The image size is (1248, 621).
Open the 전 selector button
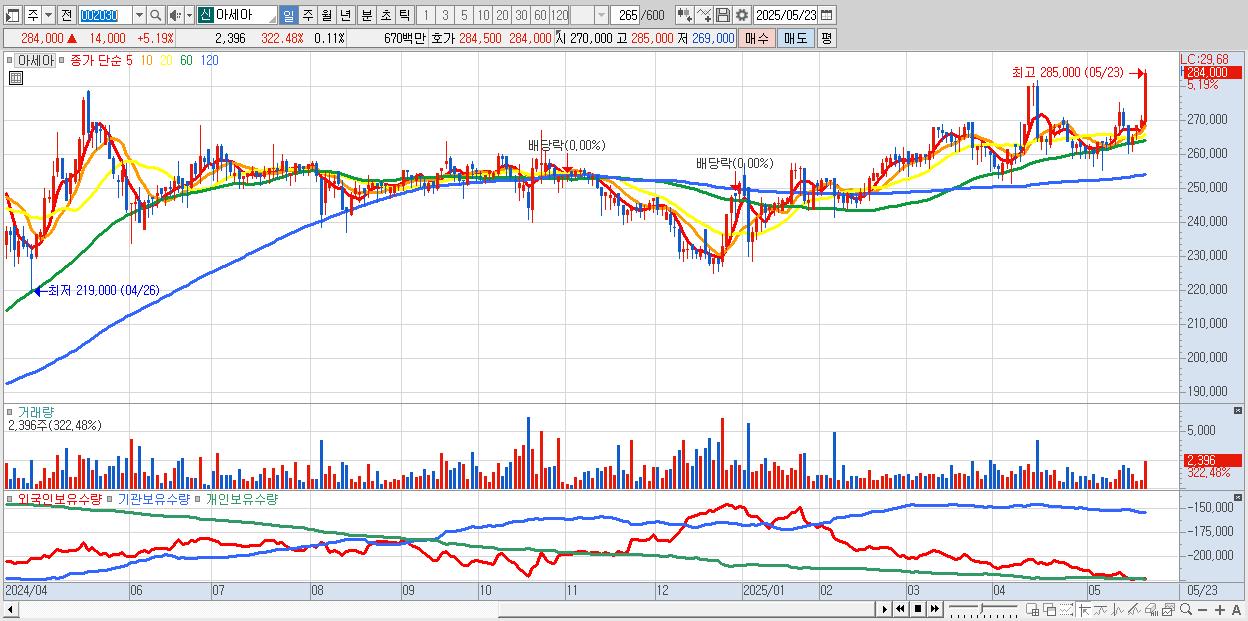(66, 15)
